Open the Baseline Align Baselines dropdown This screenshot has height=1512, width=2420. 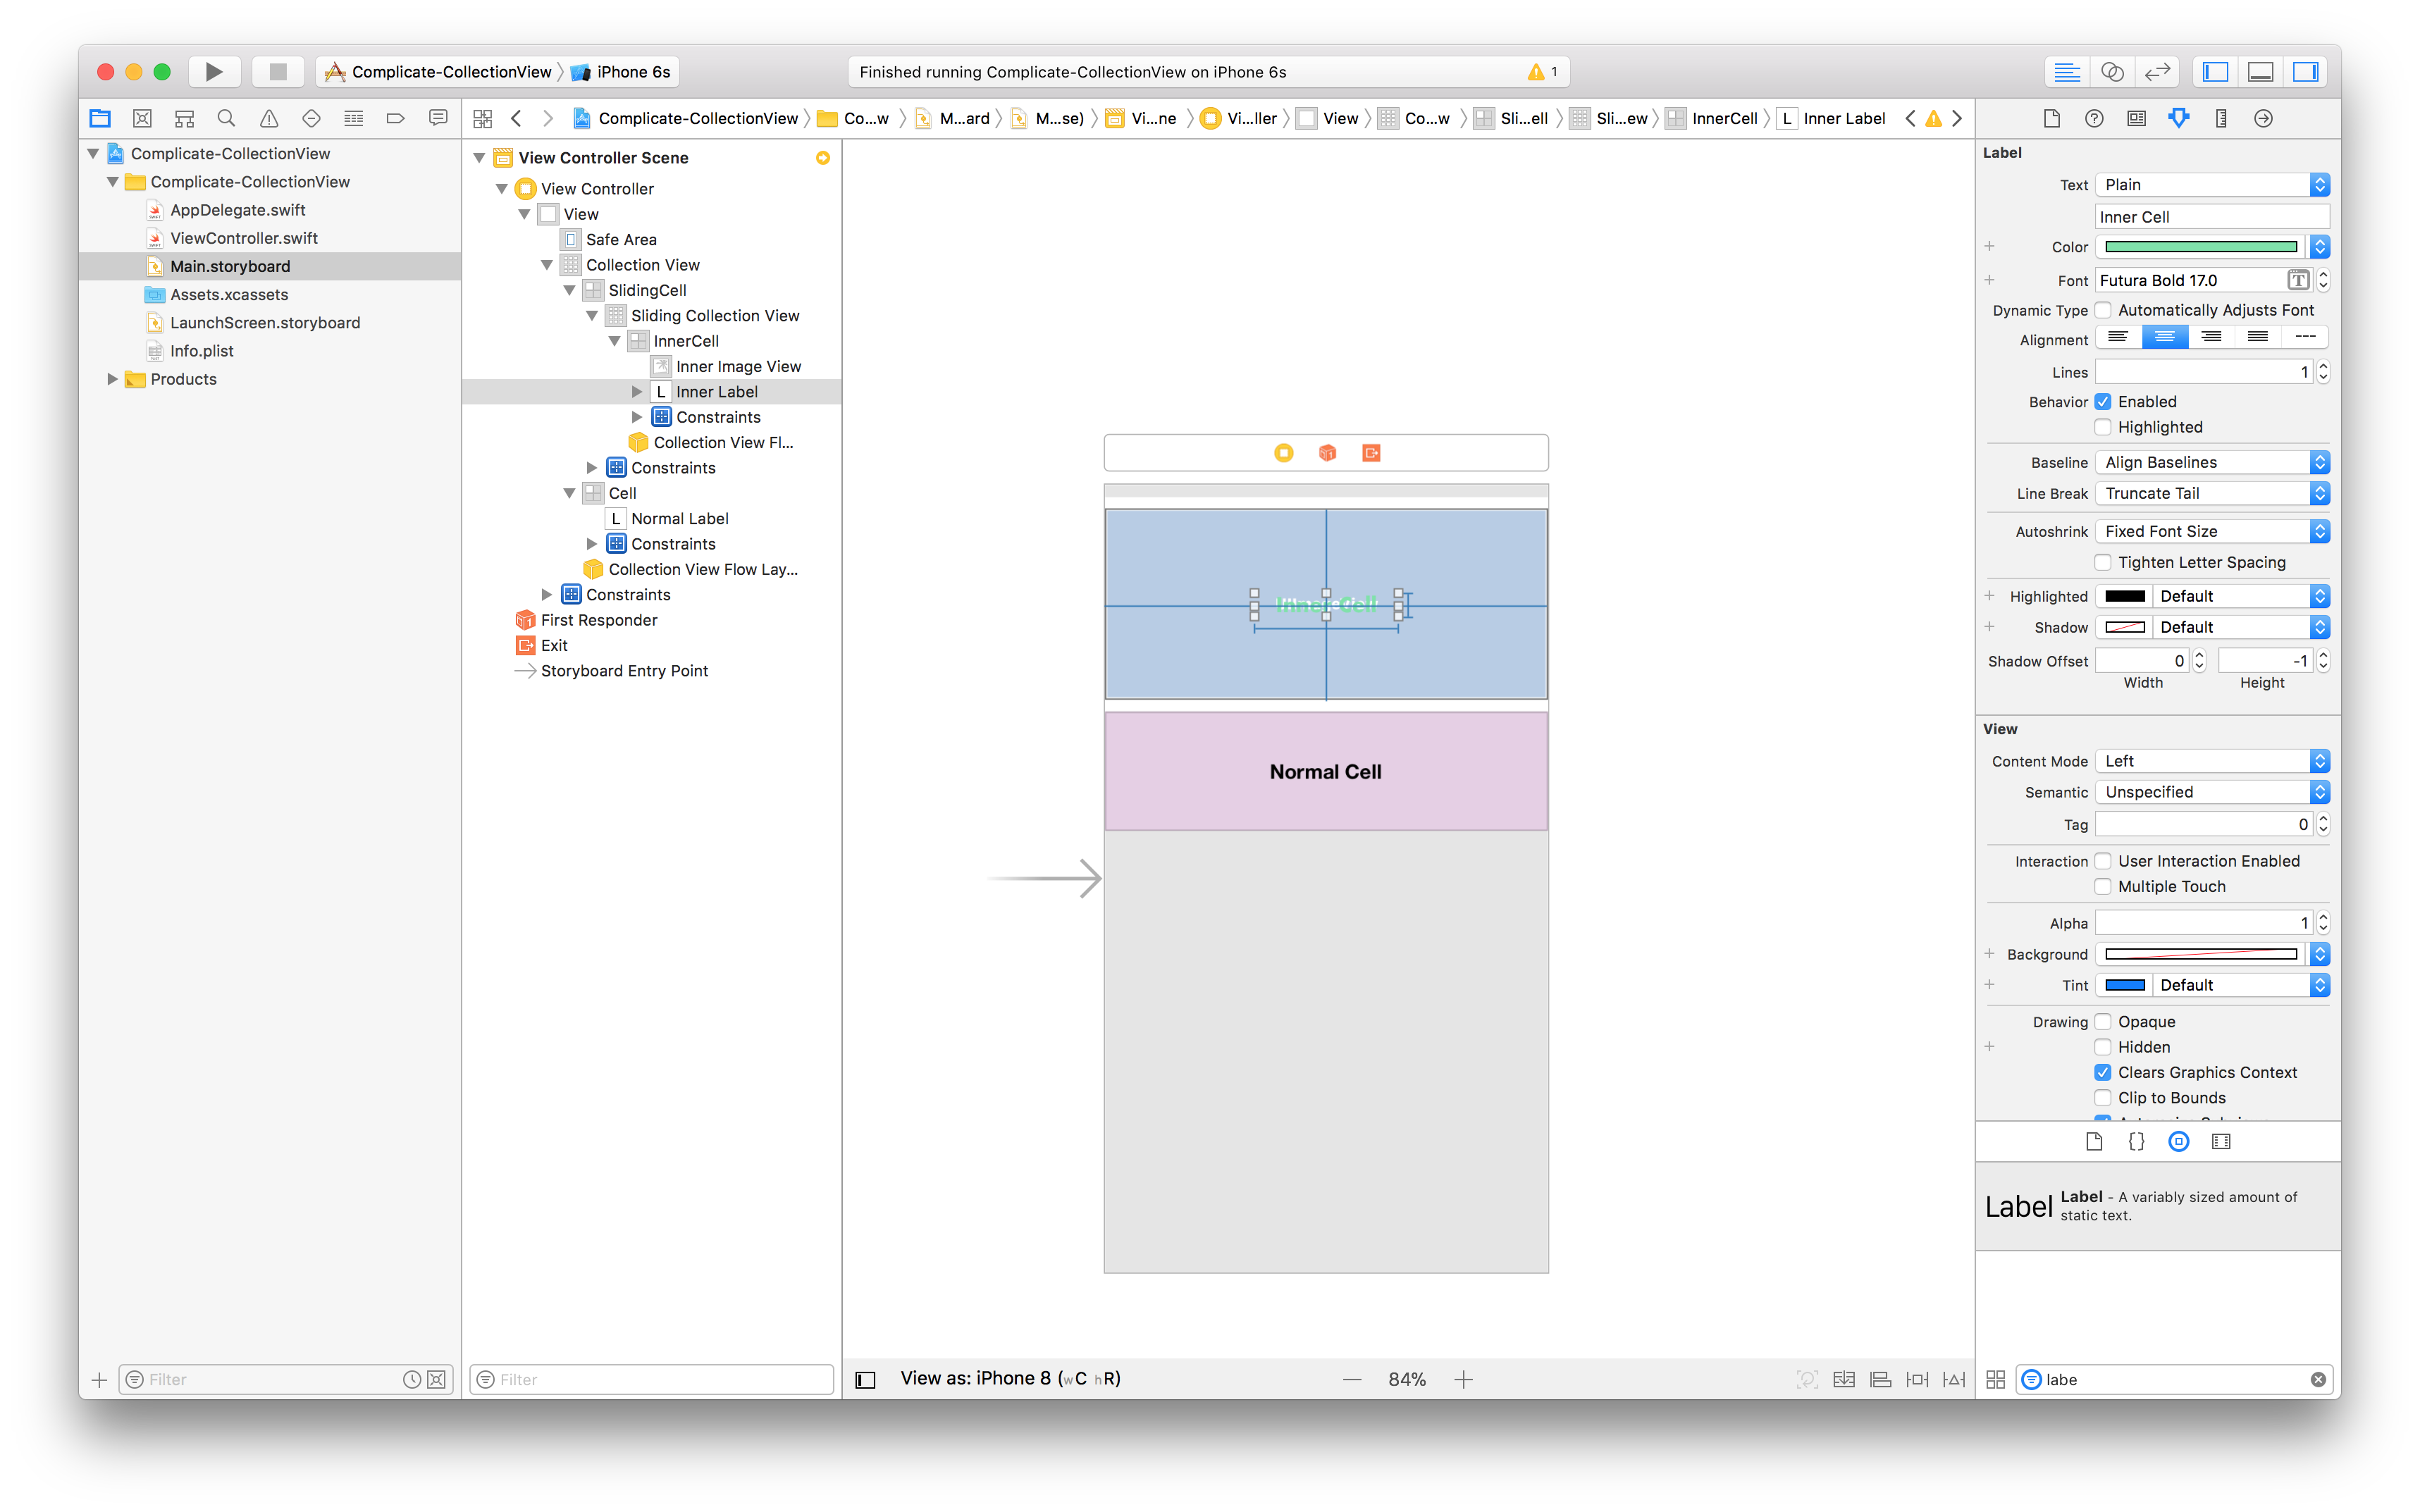pos(2212,462)
